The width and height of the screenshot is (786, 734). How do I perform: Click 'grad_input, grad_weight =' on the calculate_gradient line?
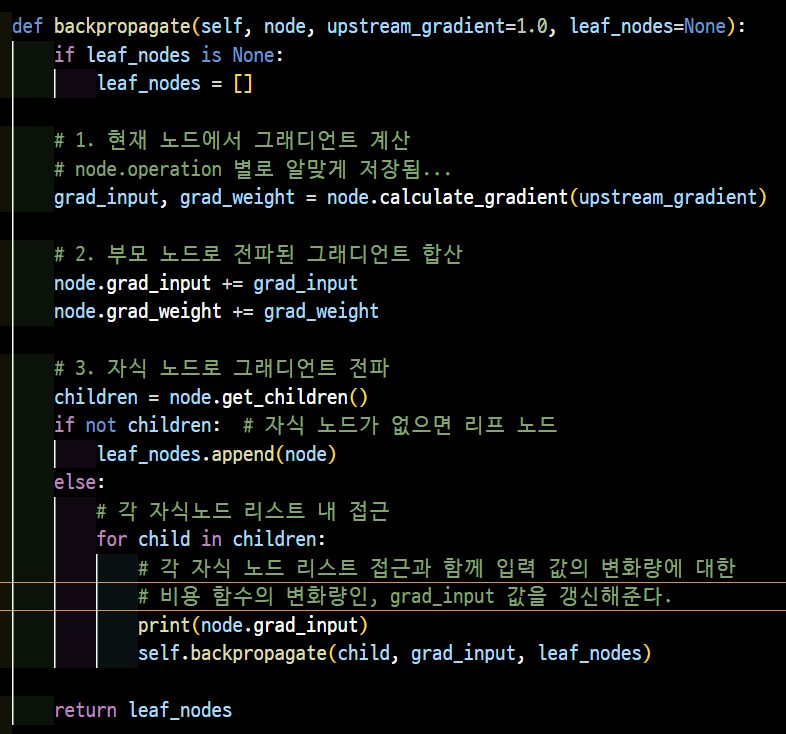coord(185,197)
